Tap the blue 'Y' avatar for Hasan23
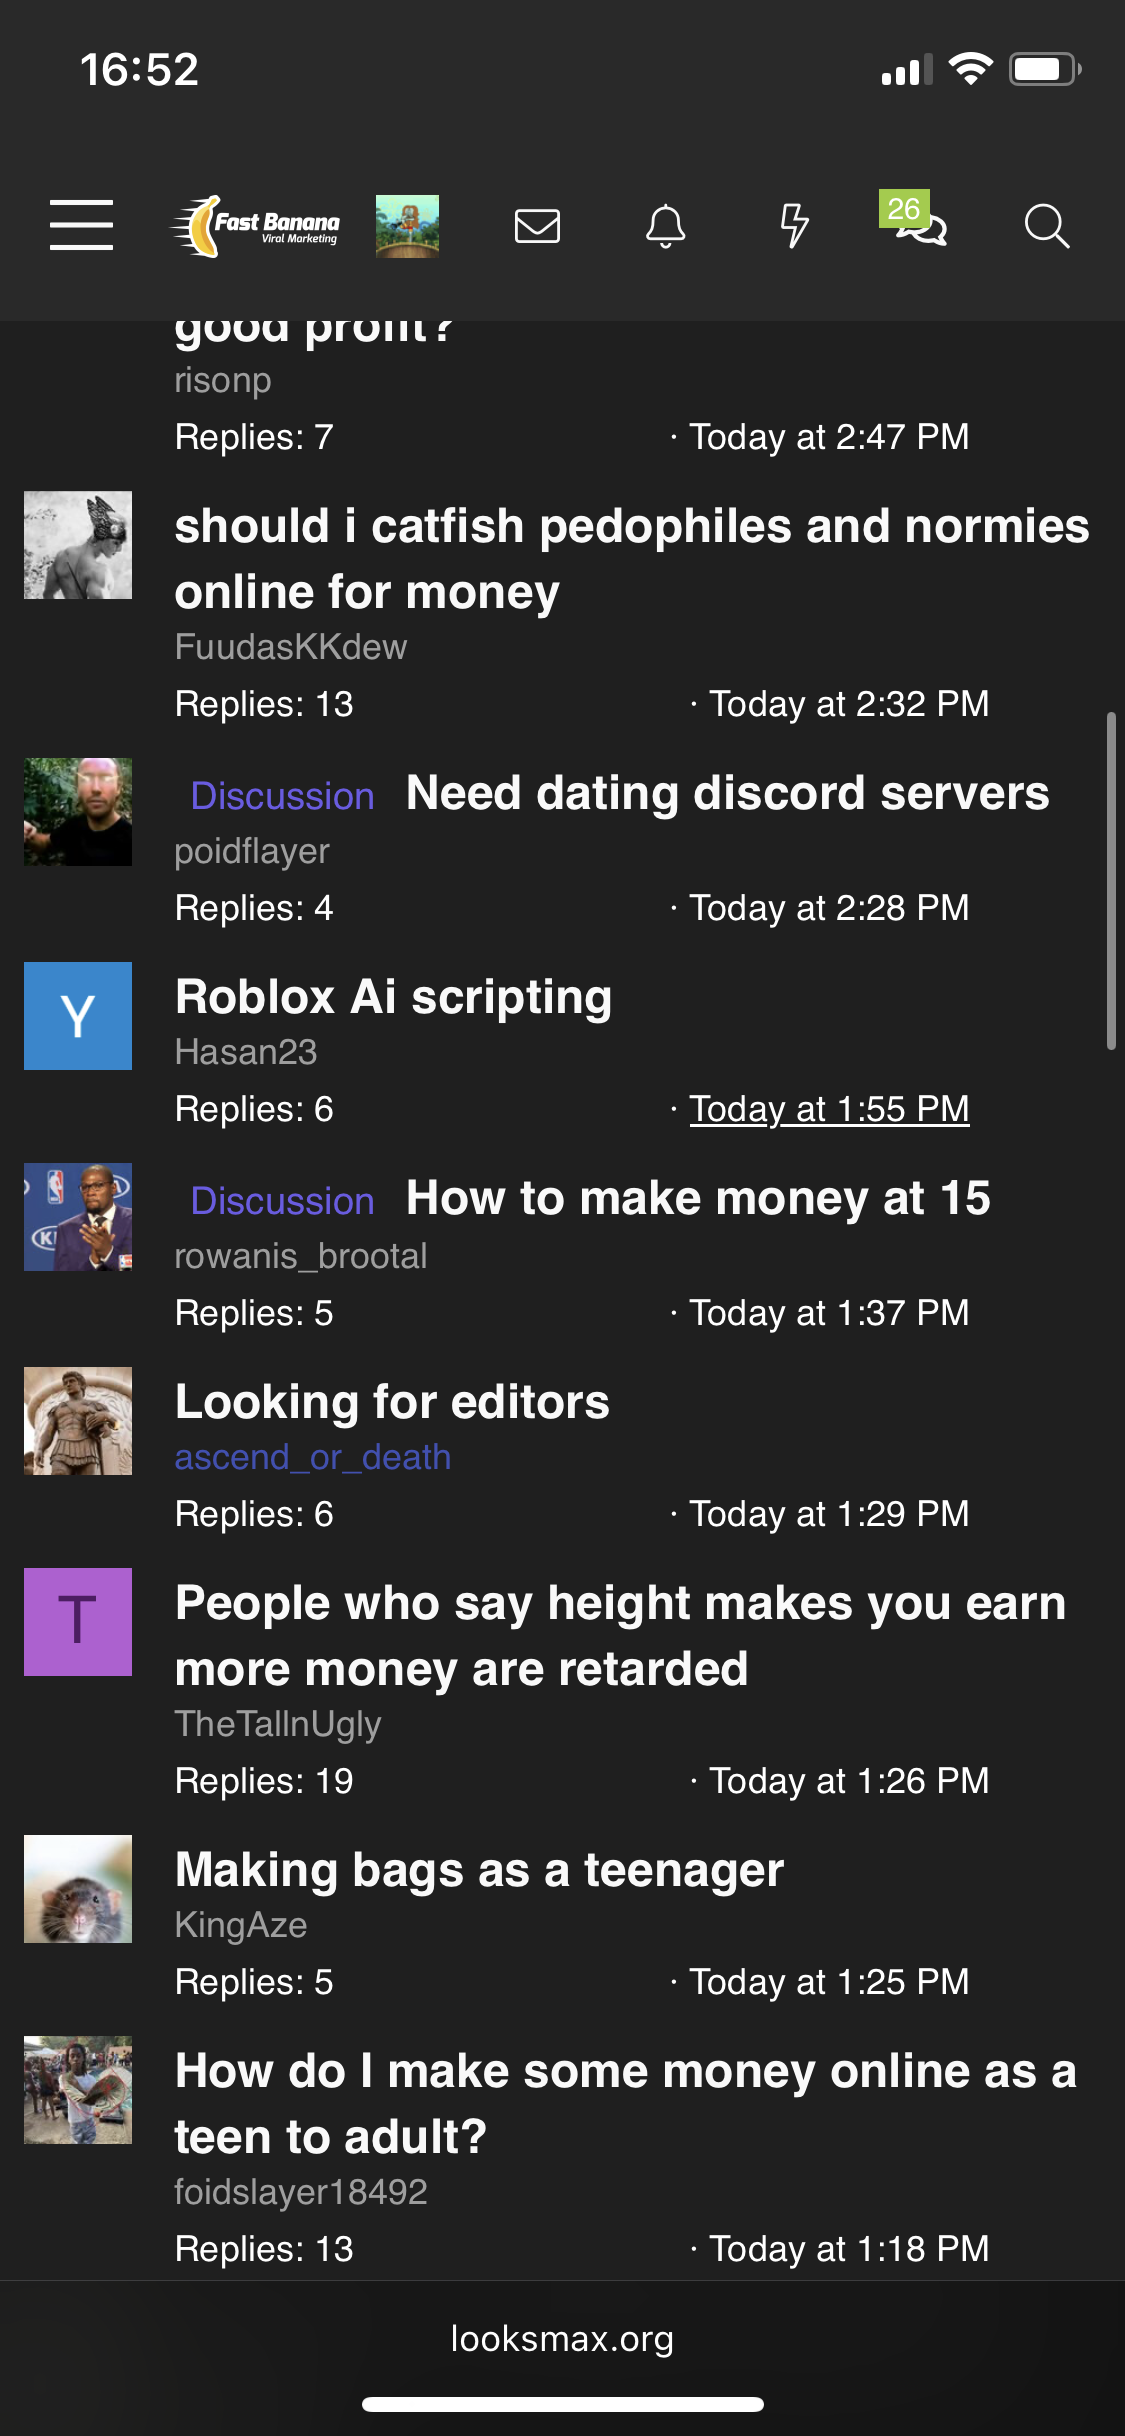Viewport: 1125px width, 2436px height. pos(78,1016)
